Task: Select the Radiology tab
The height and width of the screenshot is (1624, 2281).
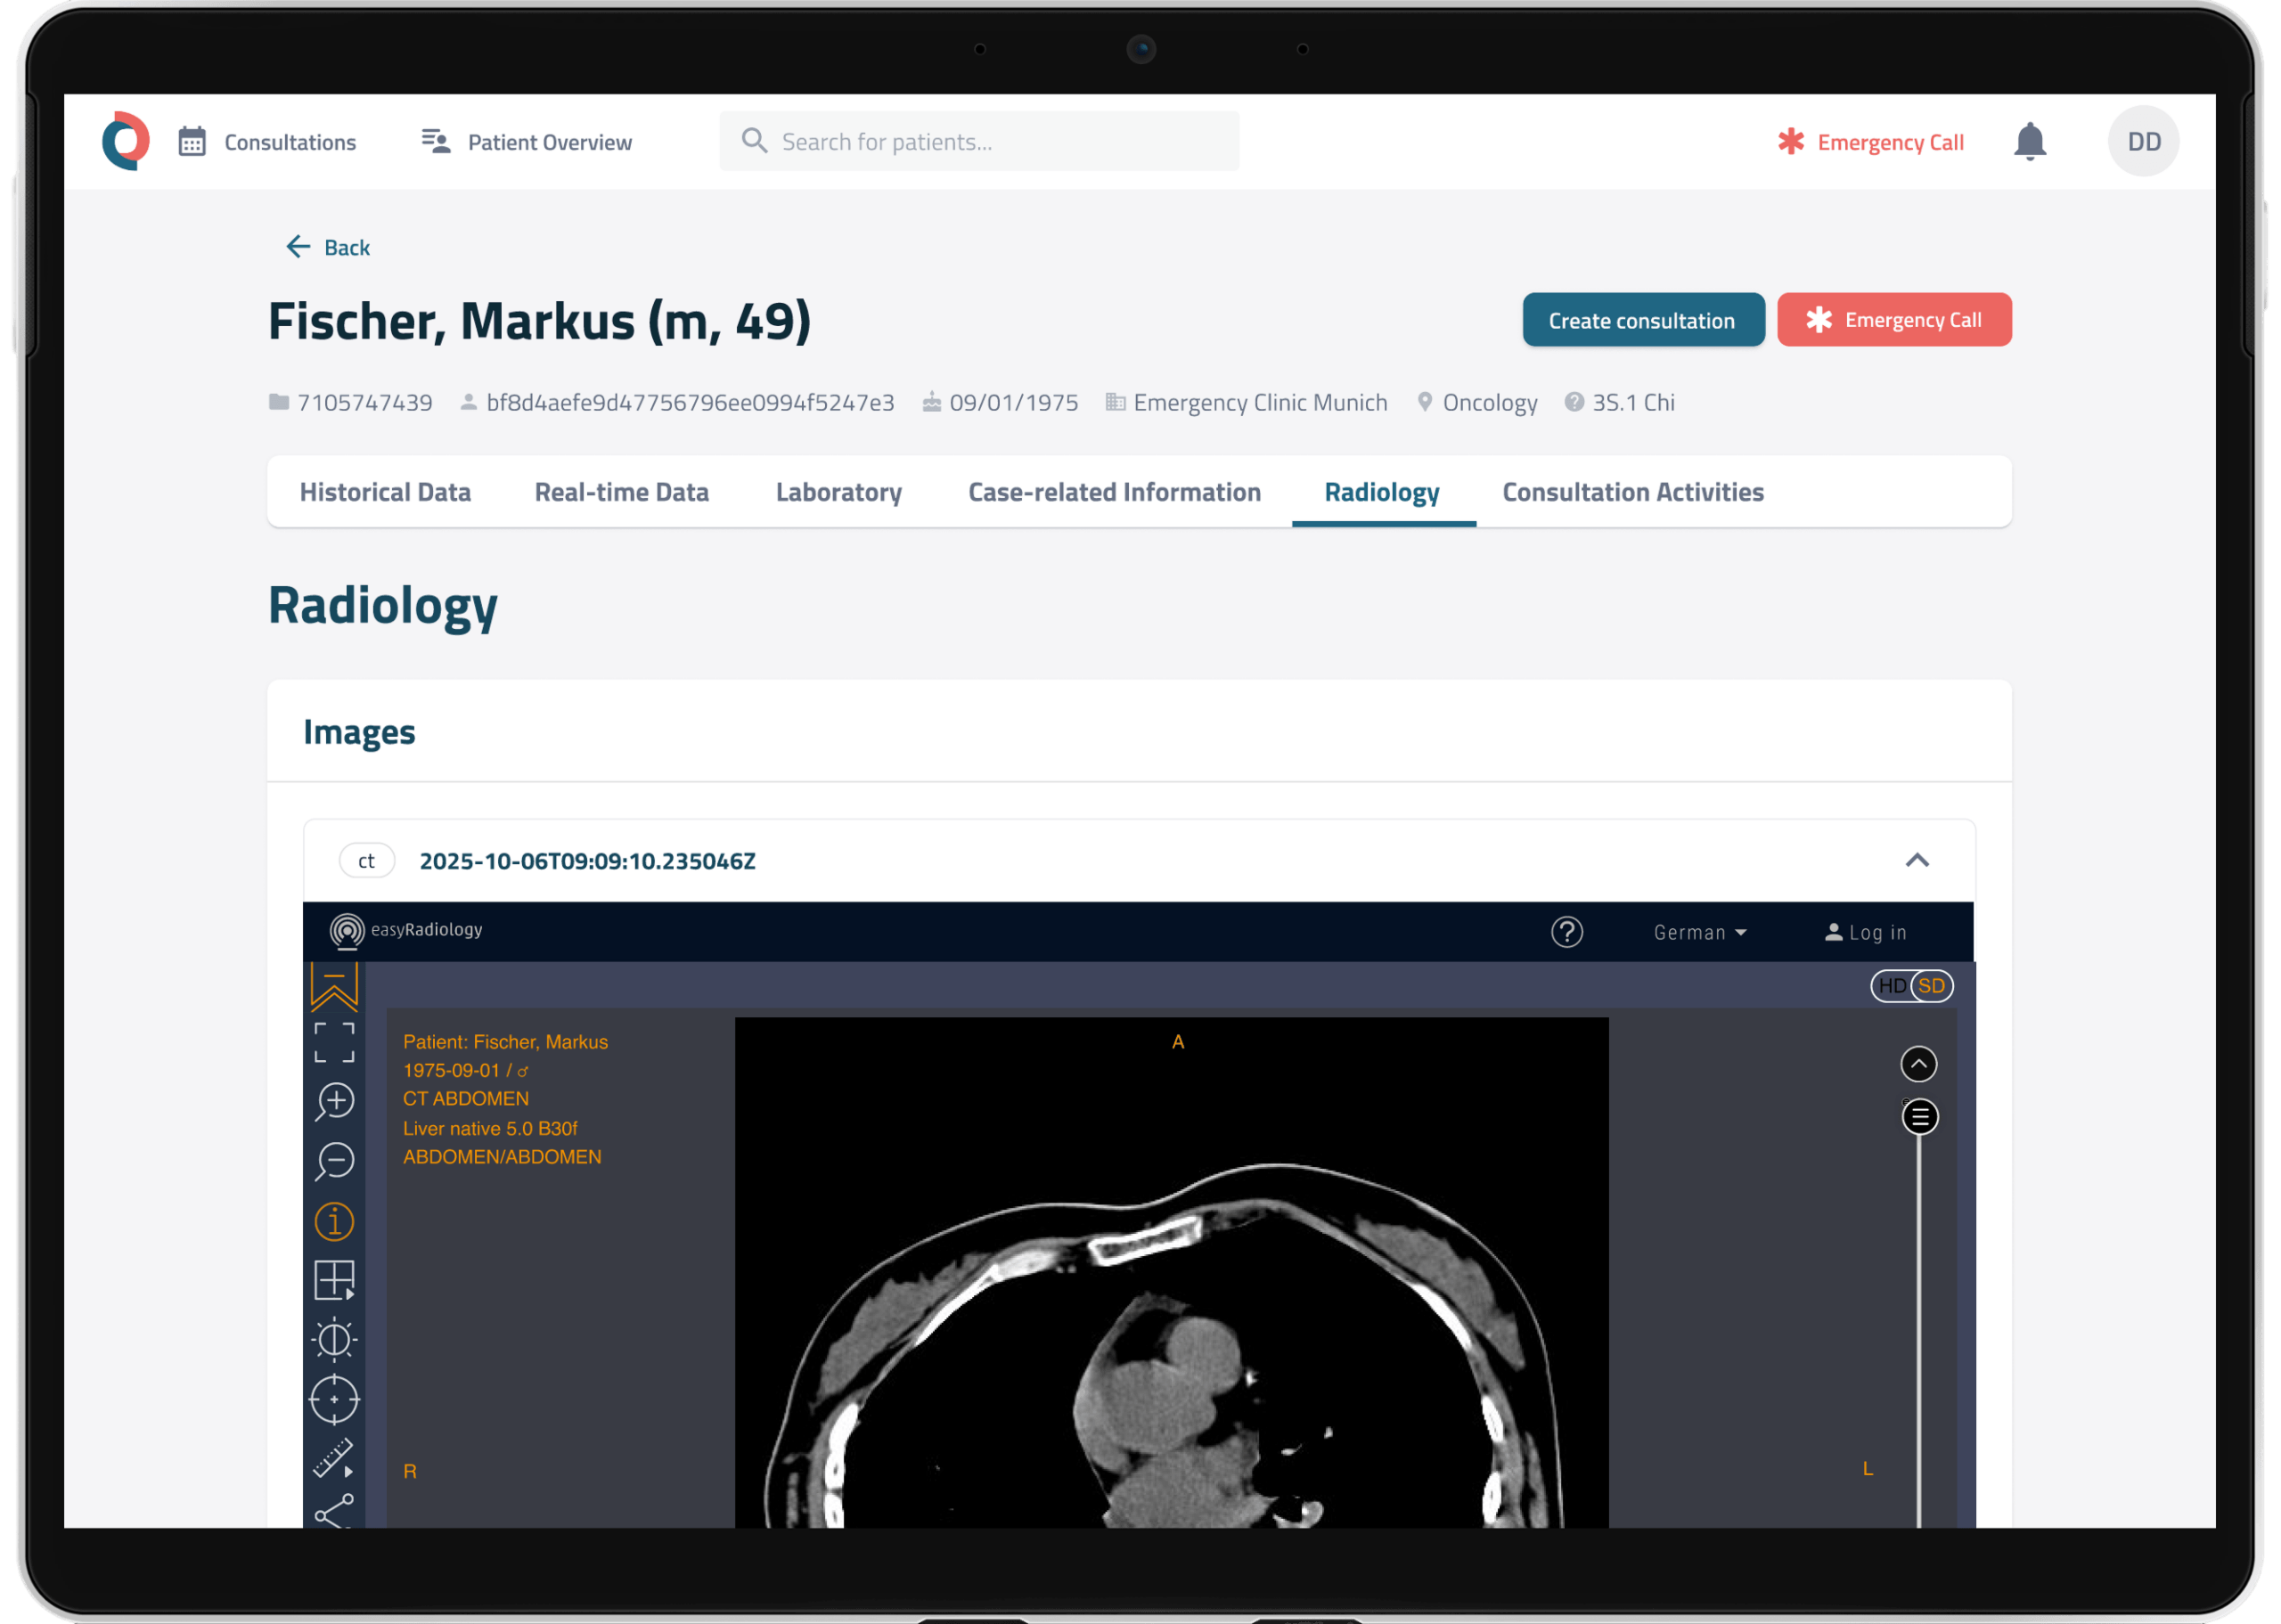Action: coord(1382,492)
